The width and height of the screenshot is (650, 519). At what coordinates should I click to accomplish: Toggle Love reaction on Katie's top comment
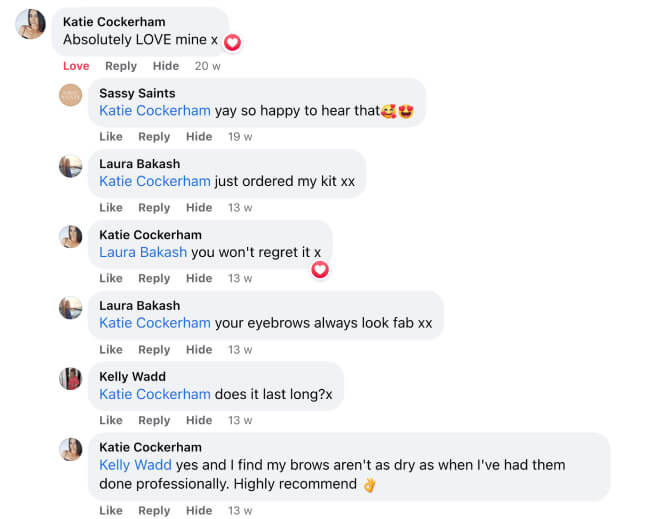pos(76,66)
